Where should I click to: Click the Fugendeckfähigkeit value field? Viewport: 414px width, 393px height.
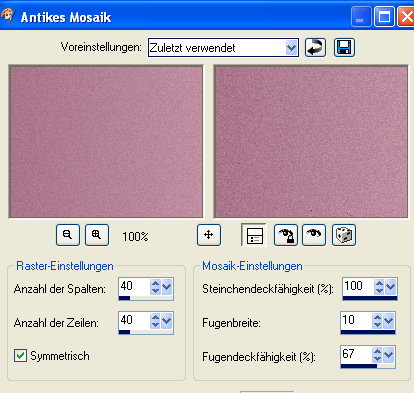356,354
